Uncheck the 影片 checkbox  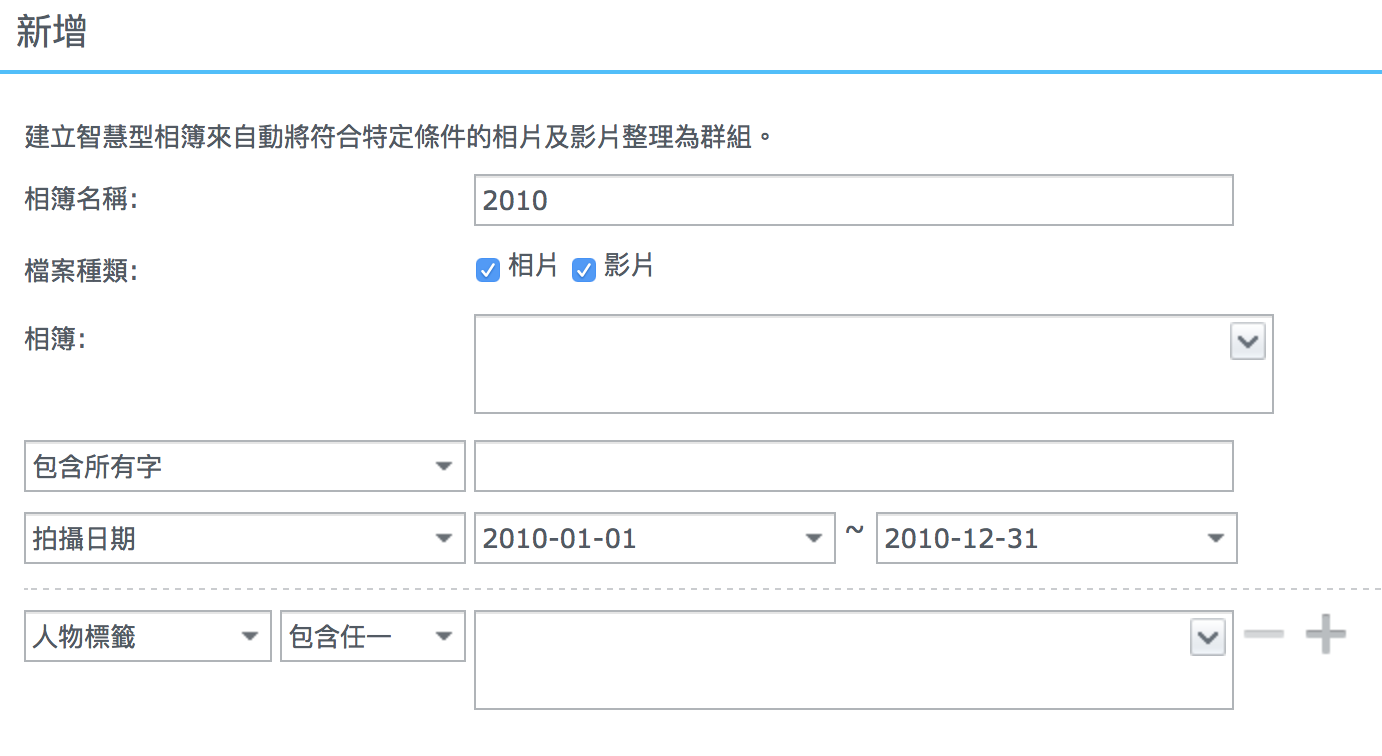584,270
